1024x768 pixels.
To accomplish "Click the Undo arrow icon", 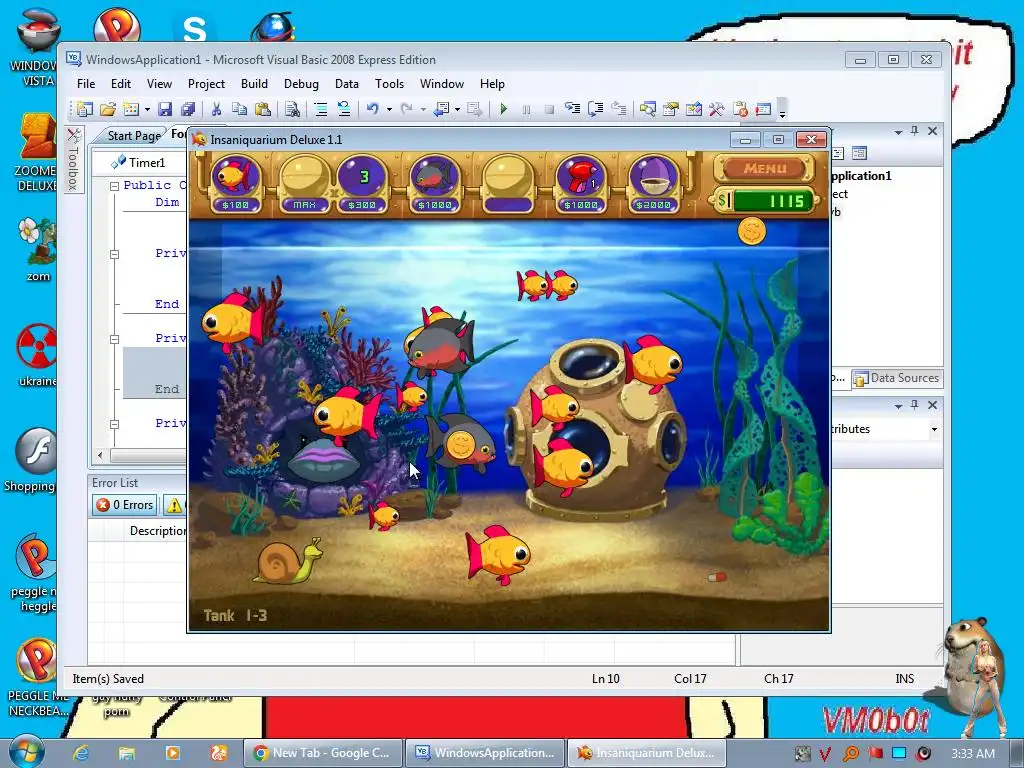I will pos(373,109).
